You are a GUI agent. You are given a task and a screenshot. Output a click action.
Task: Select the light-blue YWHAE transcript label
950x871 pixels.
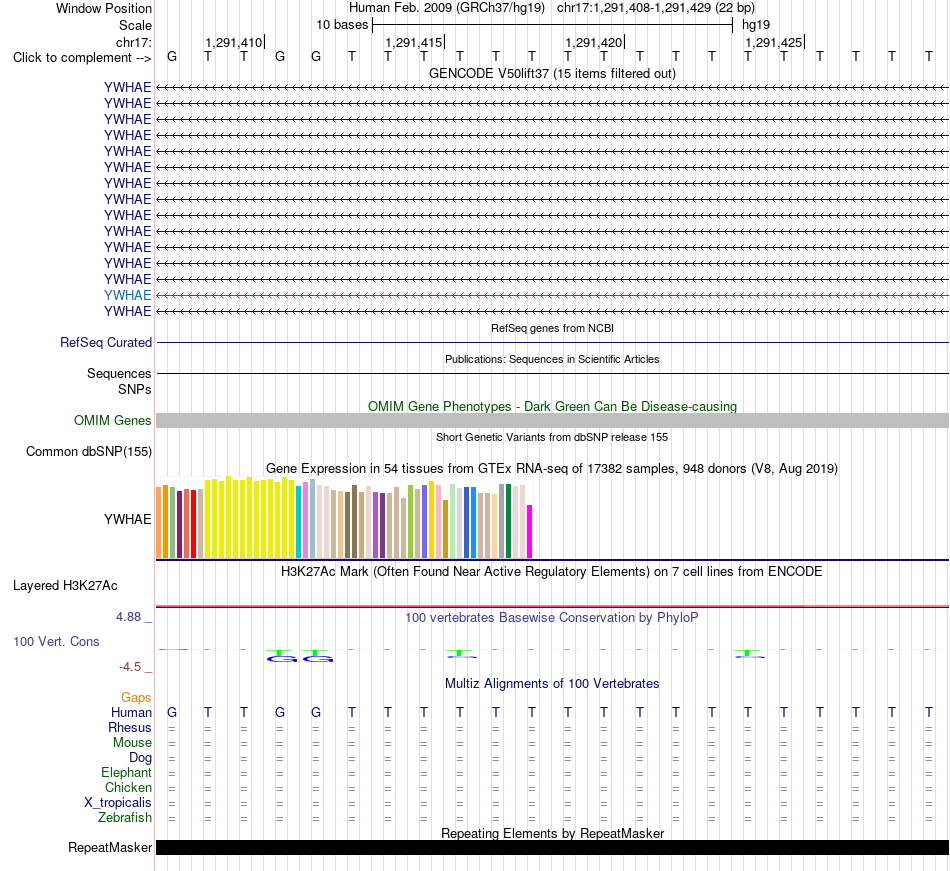(127, 295)
